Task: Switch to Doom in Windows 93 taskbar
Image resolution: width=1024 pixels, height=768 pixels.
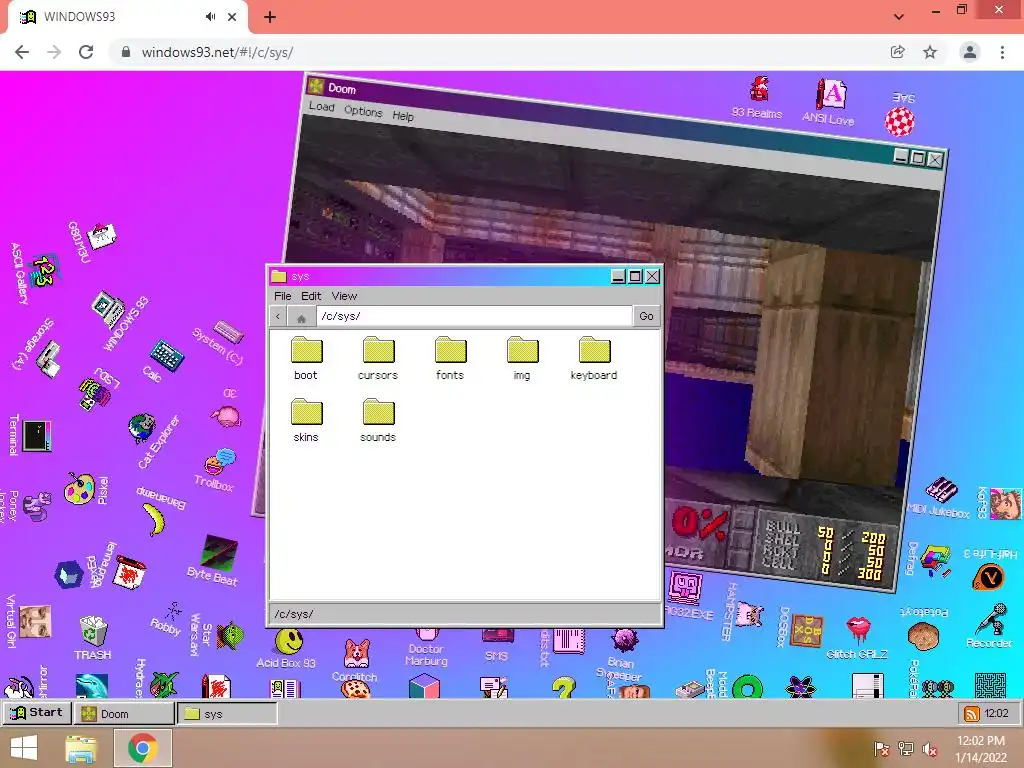Action: pos(124,714)
